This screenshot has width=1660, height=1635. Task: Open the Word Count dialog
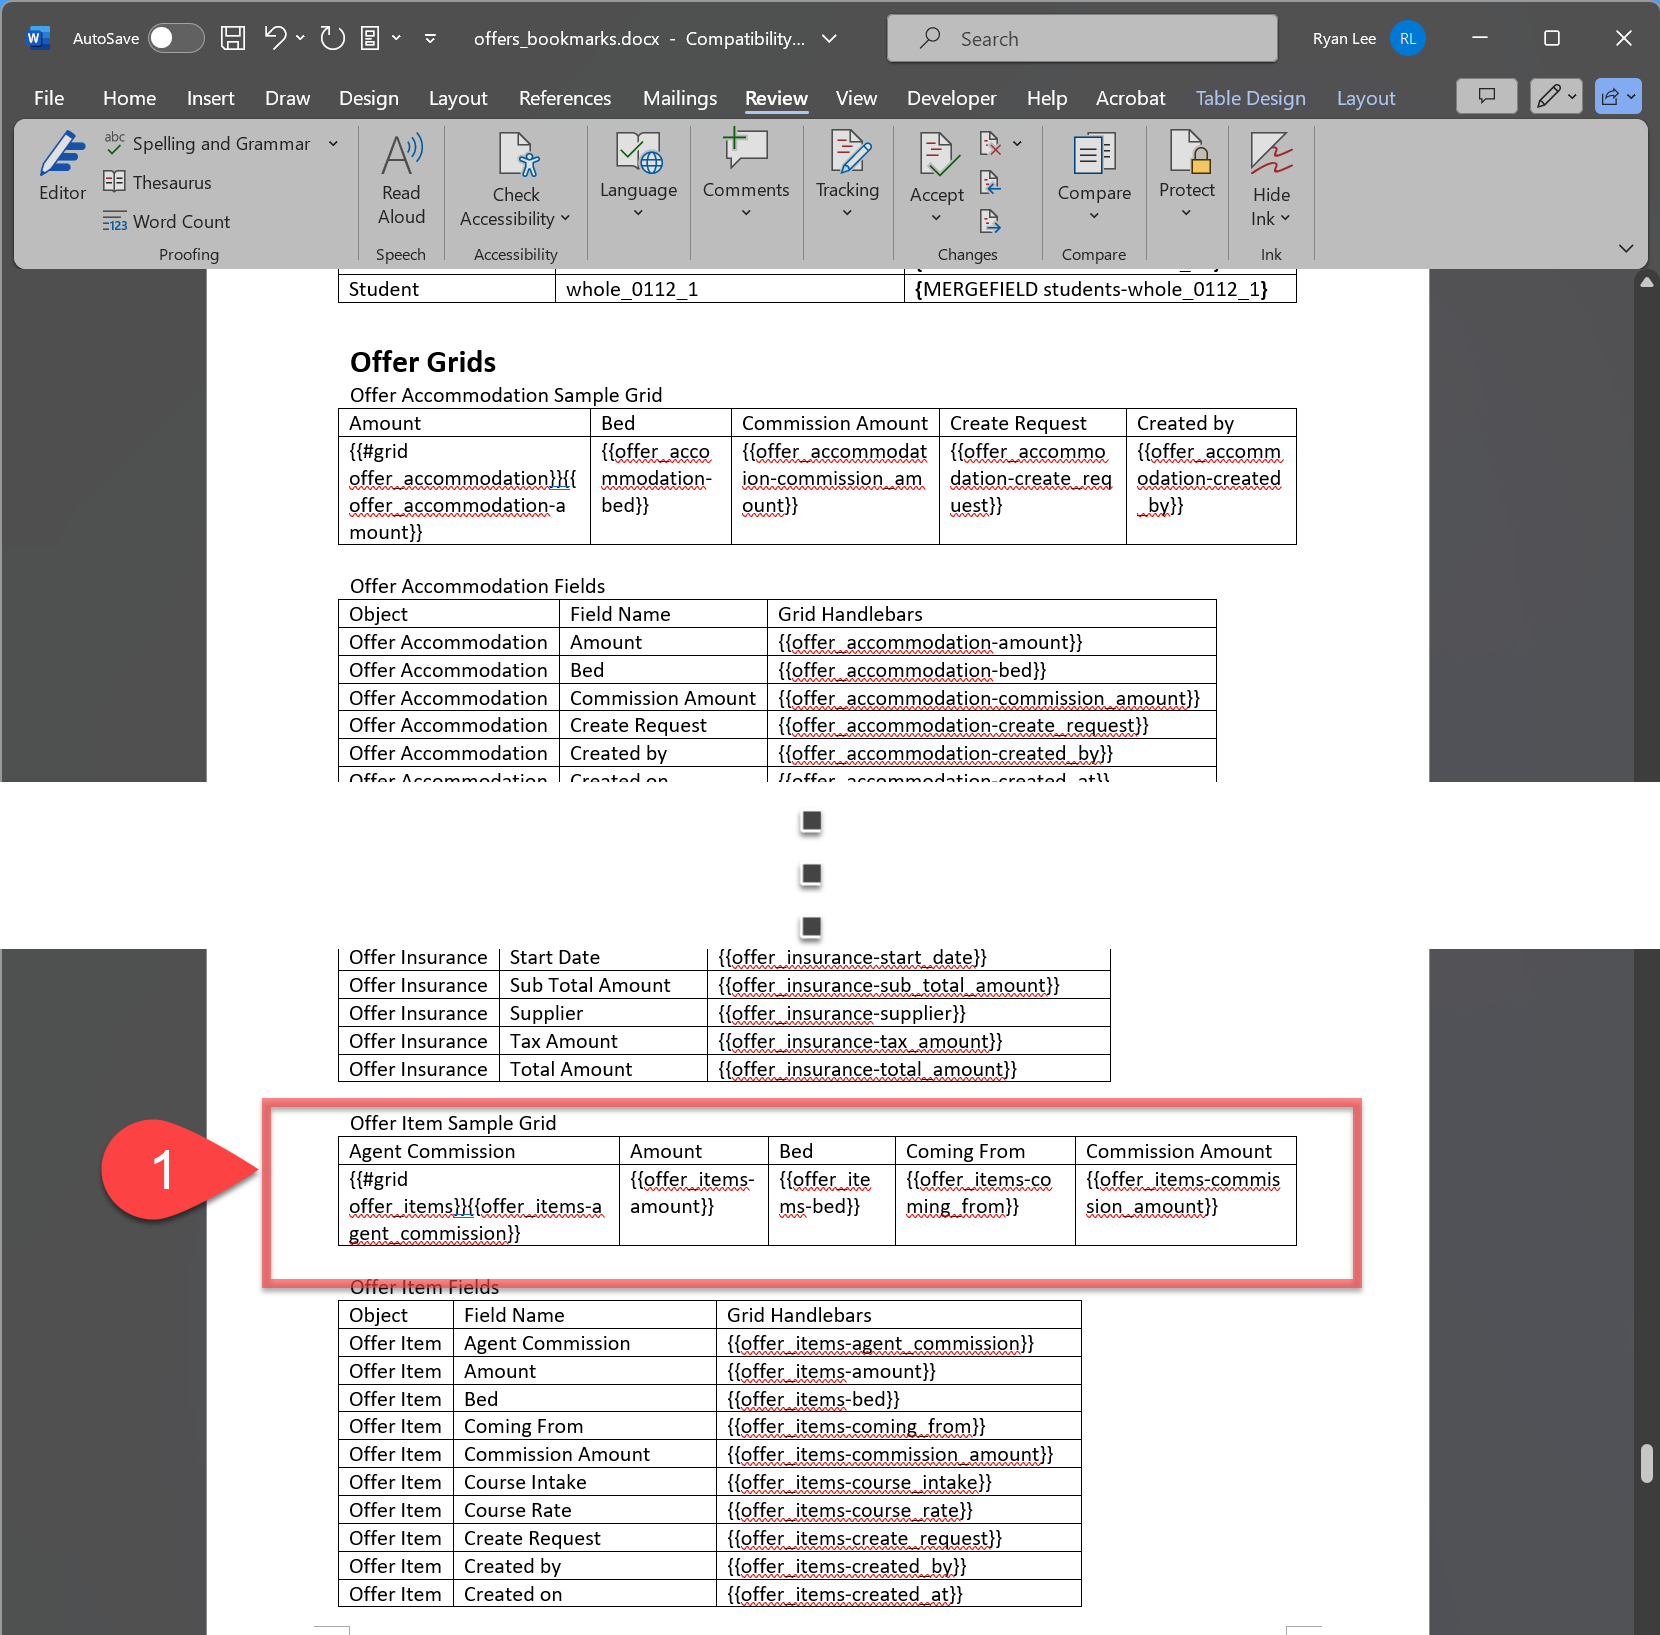[x=167, y=222]
